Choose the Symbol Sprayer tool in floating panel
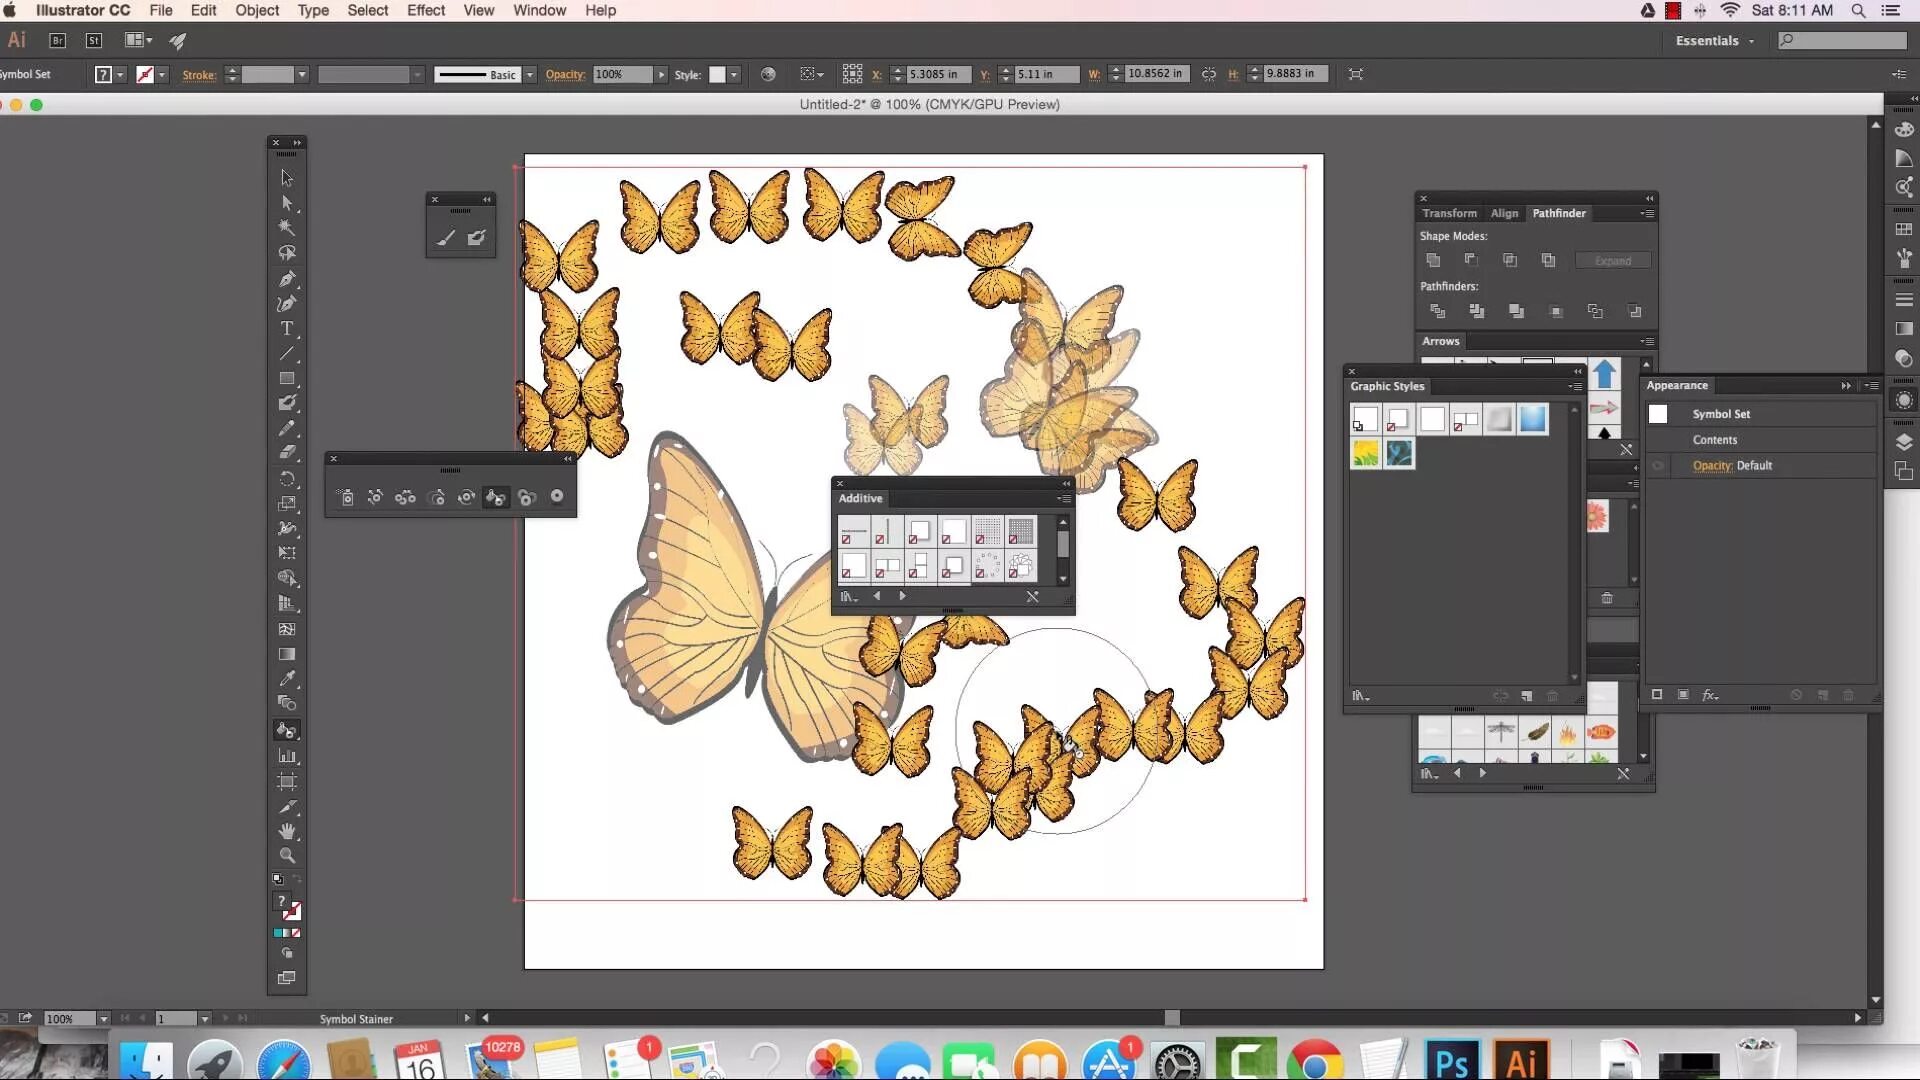The height and width of the screenshot is (1080, 1920). [346, 497]
